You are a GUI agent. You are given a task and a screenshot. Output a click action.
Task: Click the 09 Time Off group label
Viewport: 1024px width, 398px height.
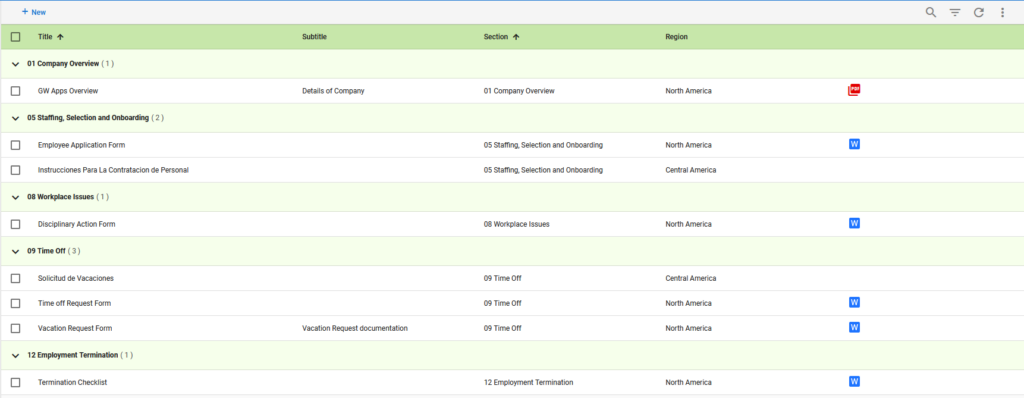pyautogui.click(x=46, y=252)
